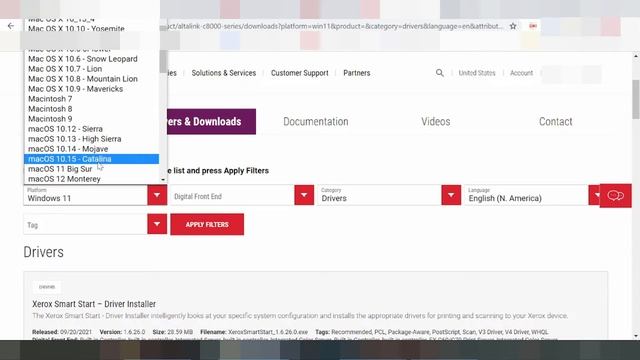The width and height of the screenshot is (640, 360).
Task: Select macOS 10.15 - Catalina in platform list
Action: (91, 159)
